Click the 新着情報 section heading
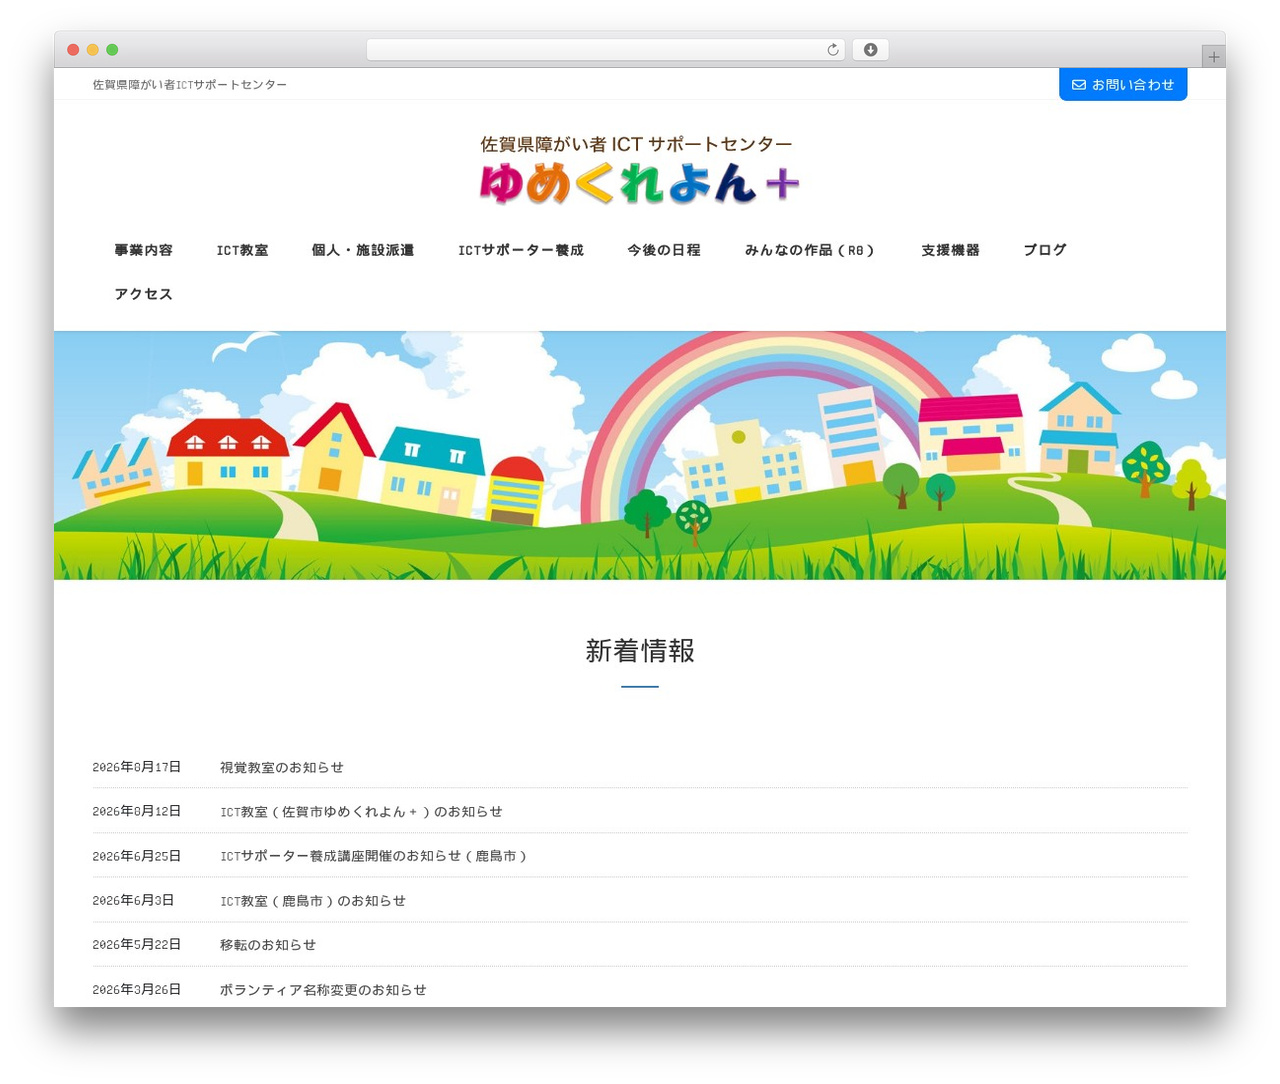The width and height of the screenshot is (1280, 1084). coord(640,651)
